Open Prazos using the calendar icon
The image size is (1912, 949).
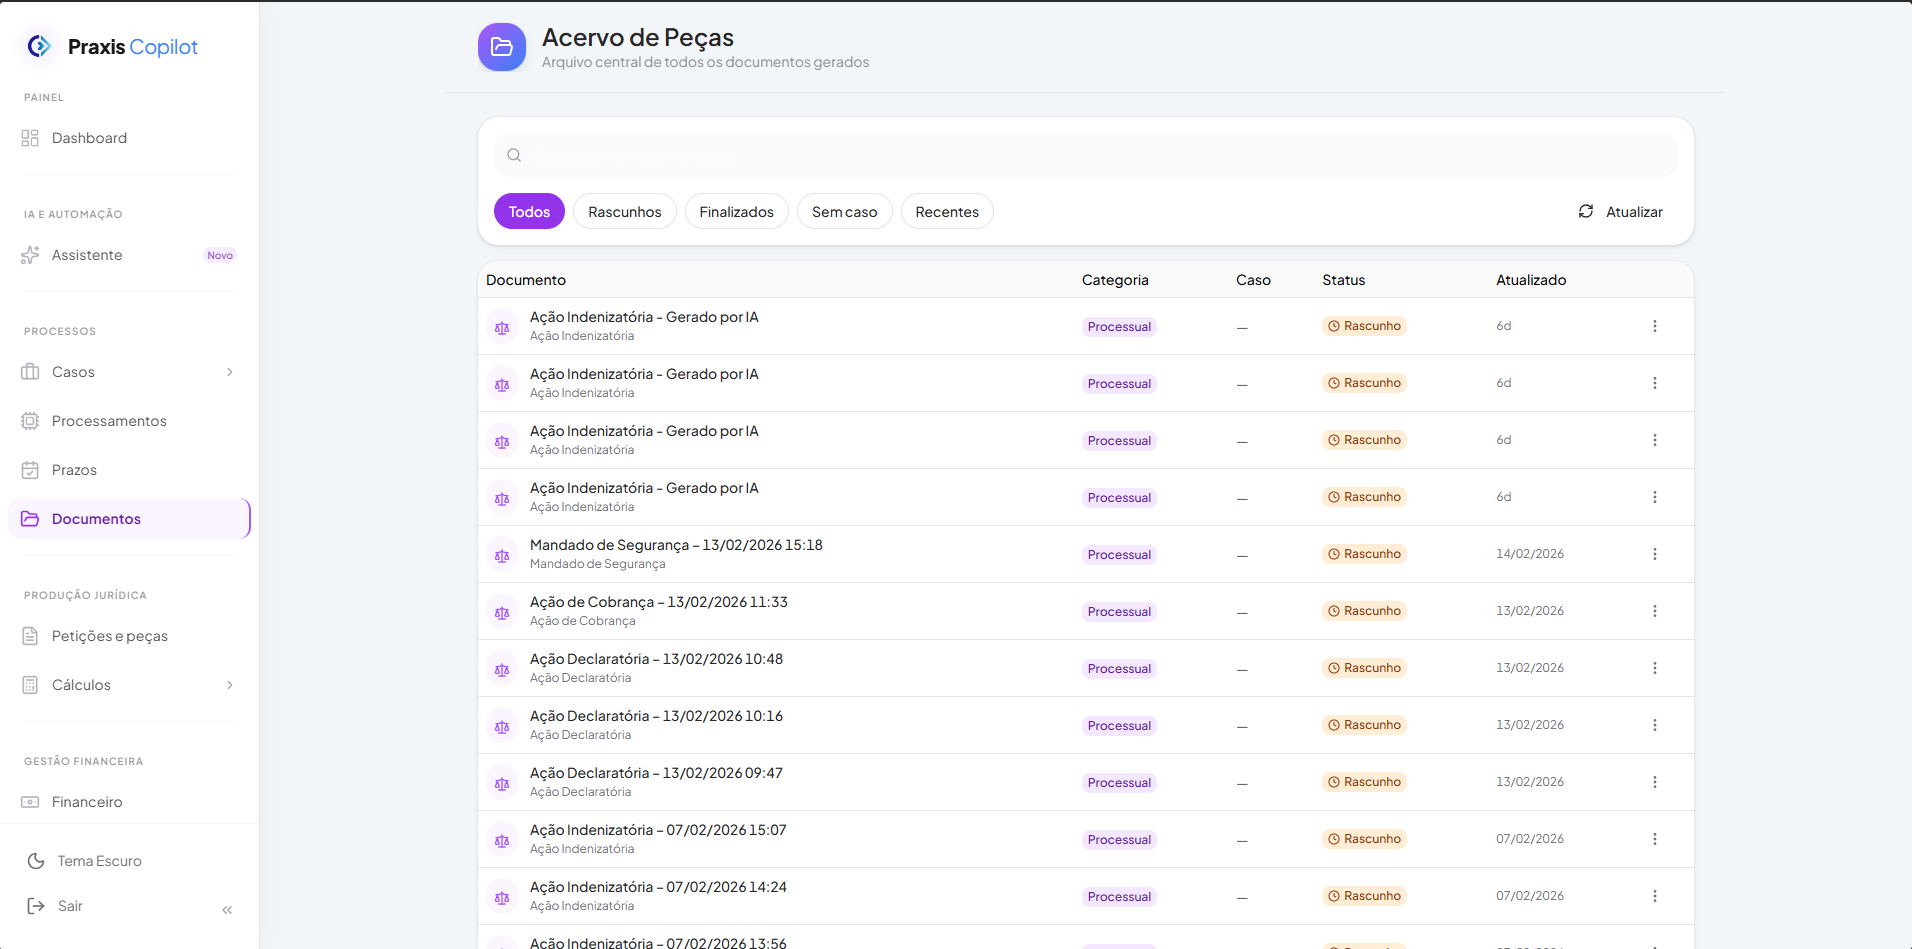(x=30, y=470)
